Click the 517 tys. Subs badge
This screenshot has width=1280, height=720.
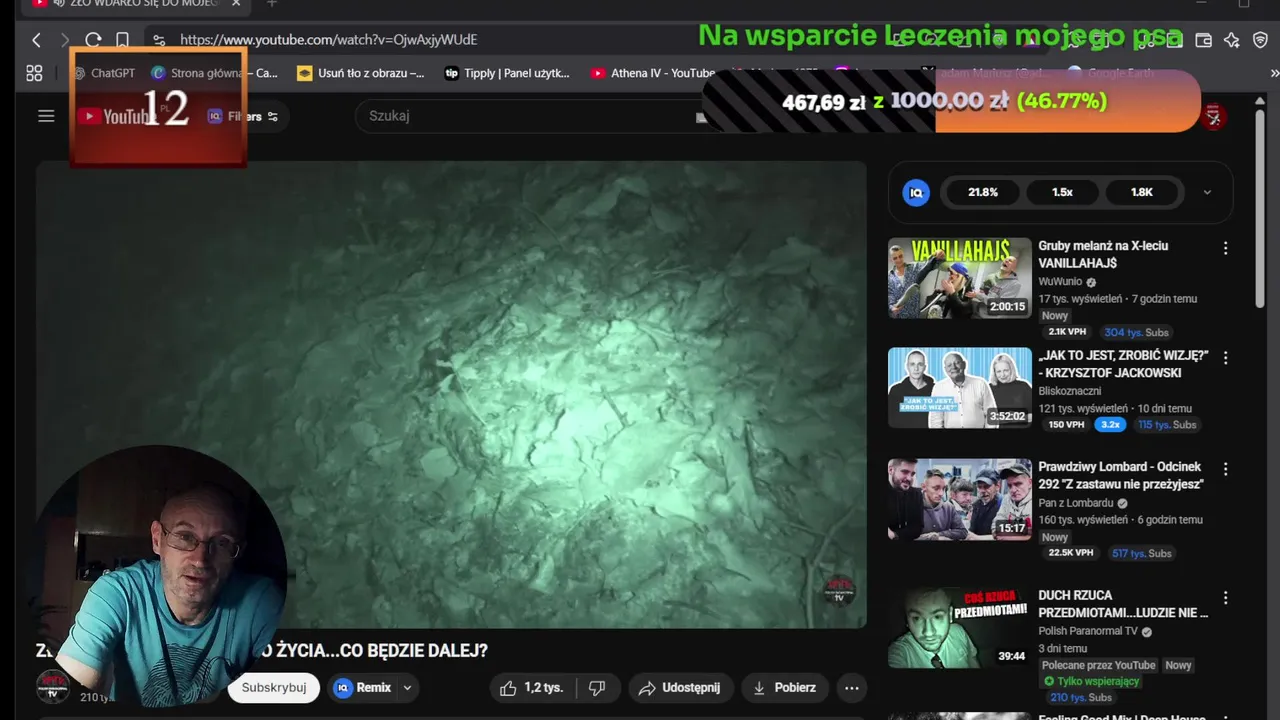[x=1141, y=553]
